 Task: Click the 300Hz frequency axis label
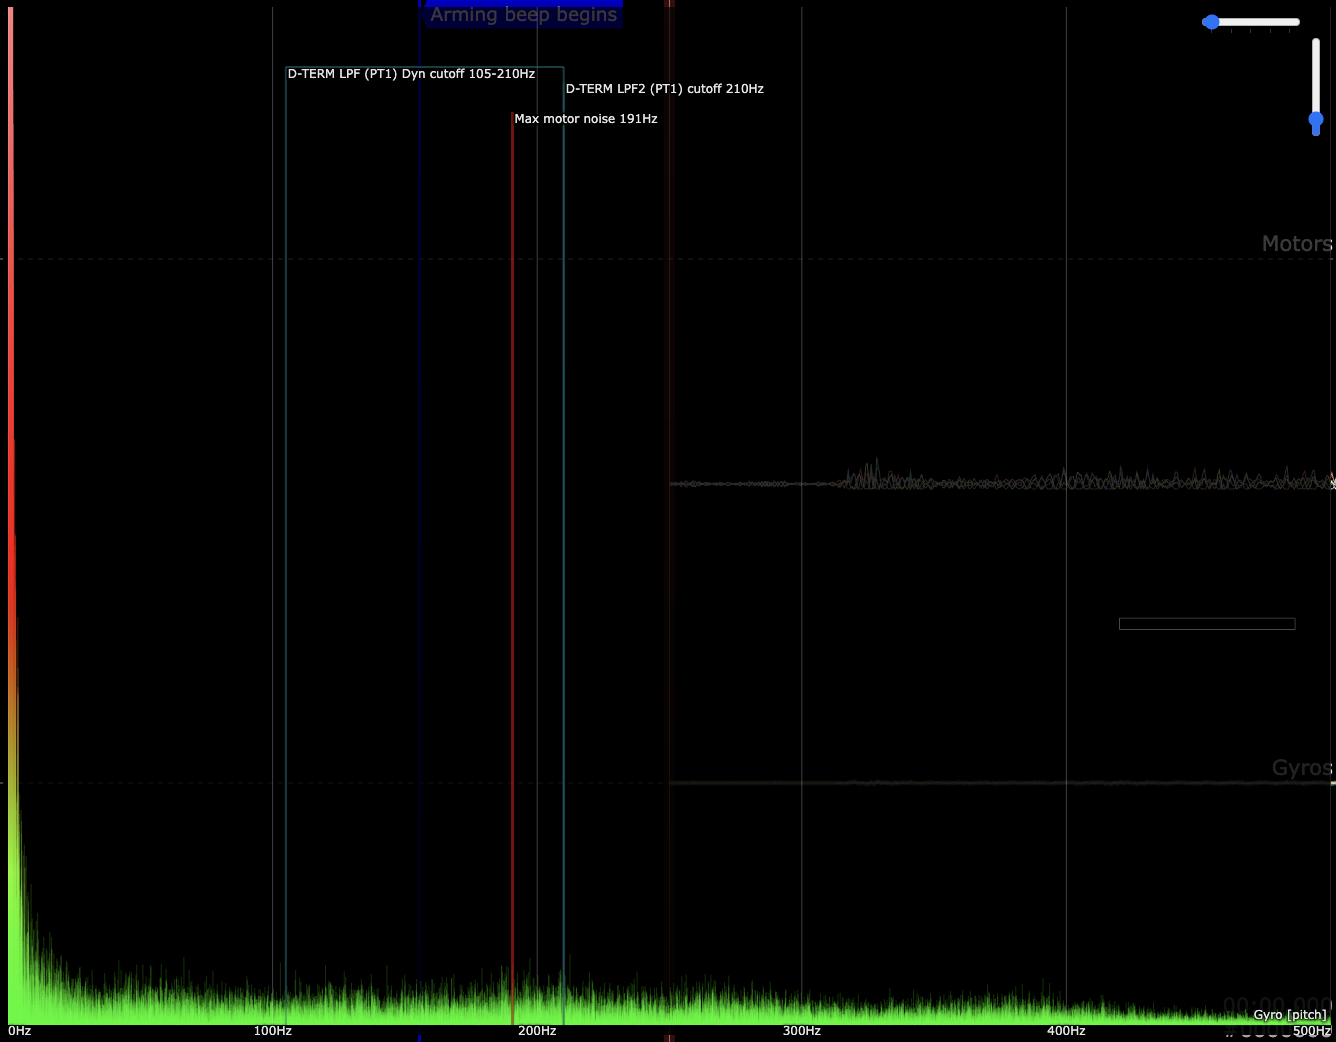[x=801, y=1031]
